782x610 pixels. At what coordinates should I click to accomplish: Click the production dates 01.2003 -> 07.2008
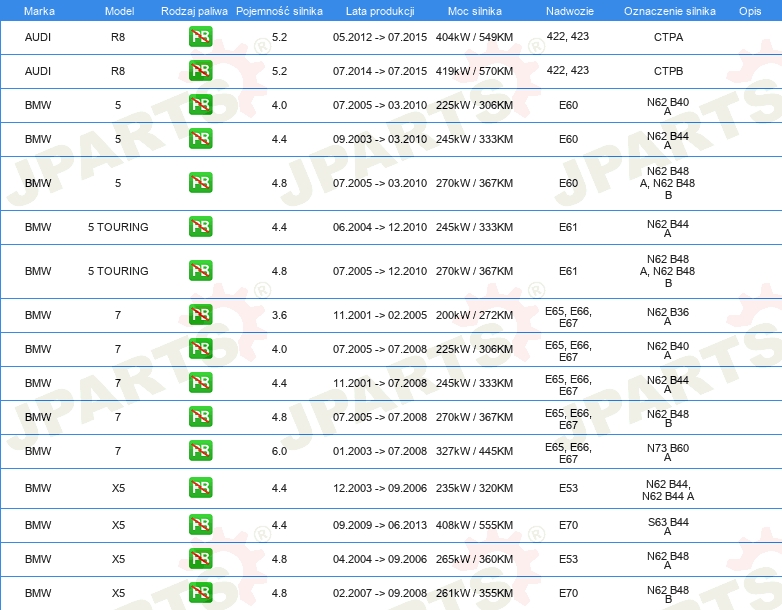[x=380, y=451]
